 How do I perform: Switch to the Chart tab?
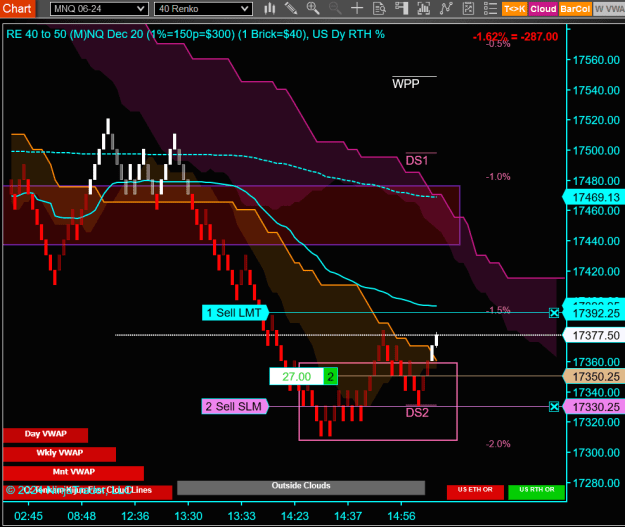pyautogui.click(x=17, y=8)
